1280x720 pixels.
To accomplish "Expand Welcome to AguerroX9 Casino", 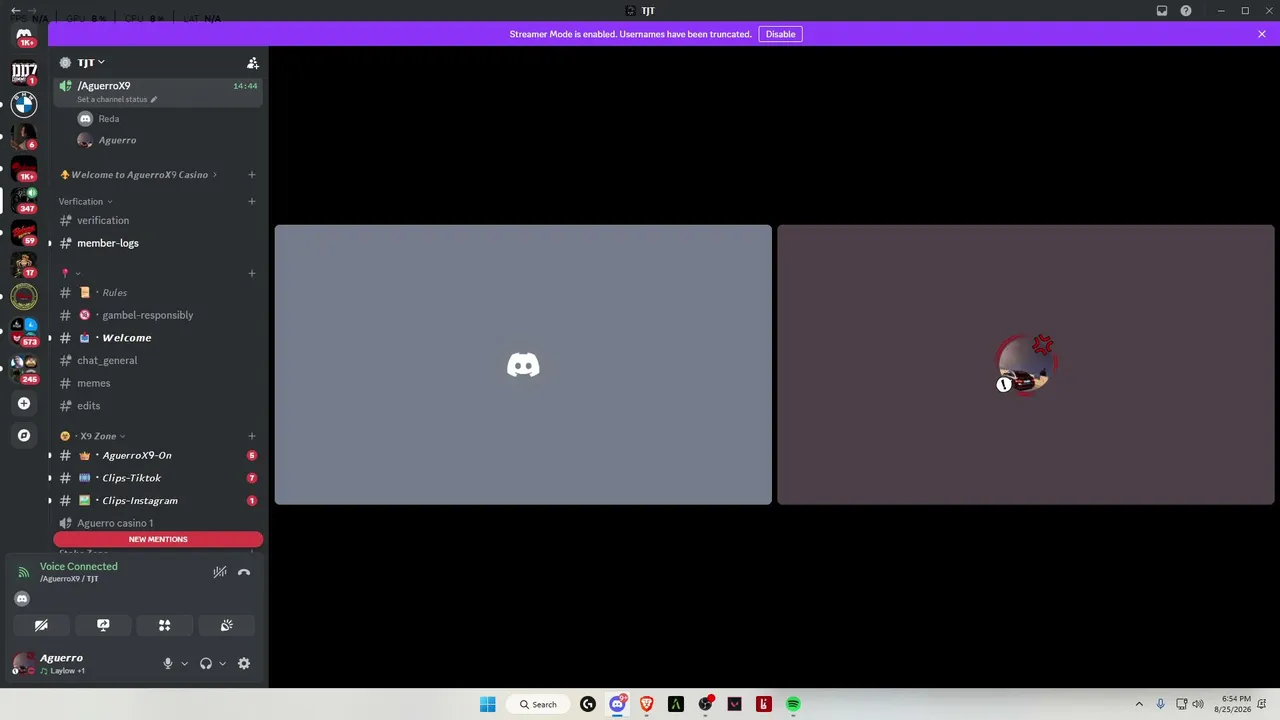I will coord(140,175).
